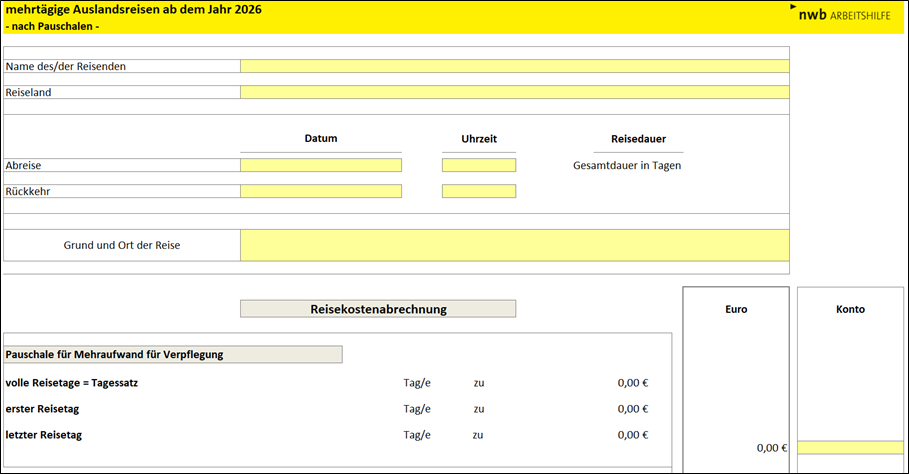909x474 pixels.
Task: Click the letzter Reisetag amount 0,00 €
Action: pyautogui.click(x=632, y=434)
